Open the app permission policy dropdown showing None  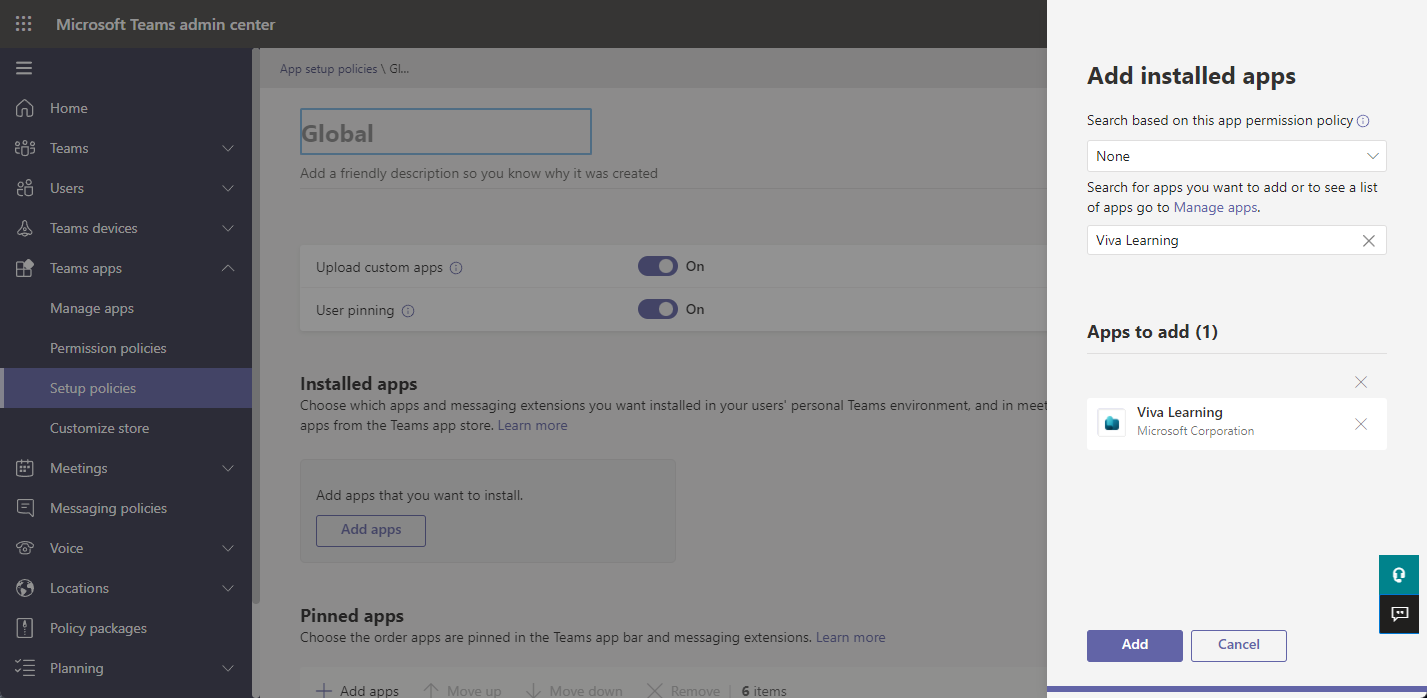point(1236,156)
